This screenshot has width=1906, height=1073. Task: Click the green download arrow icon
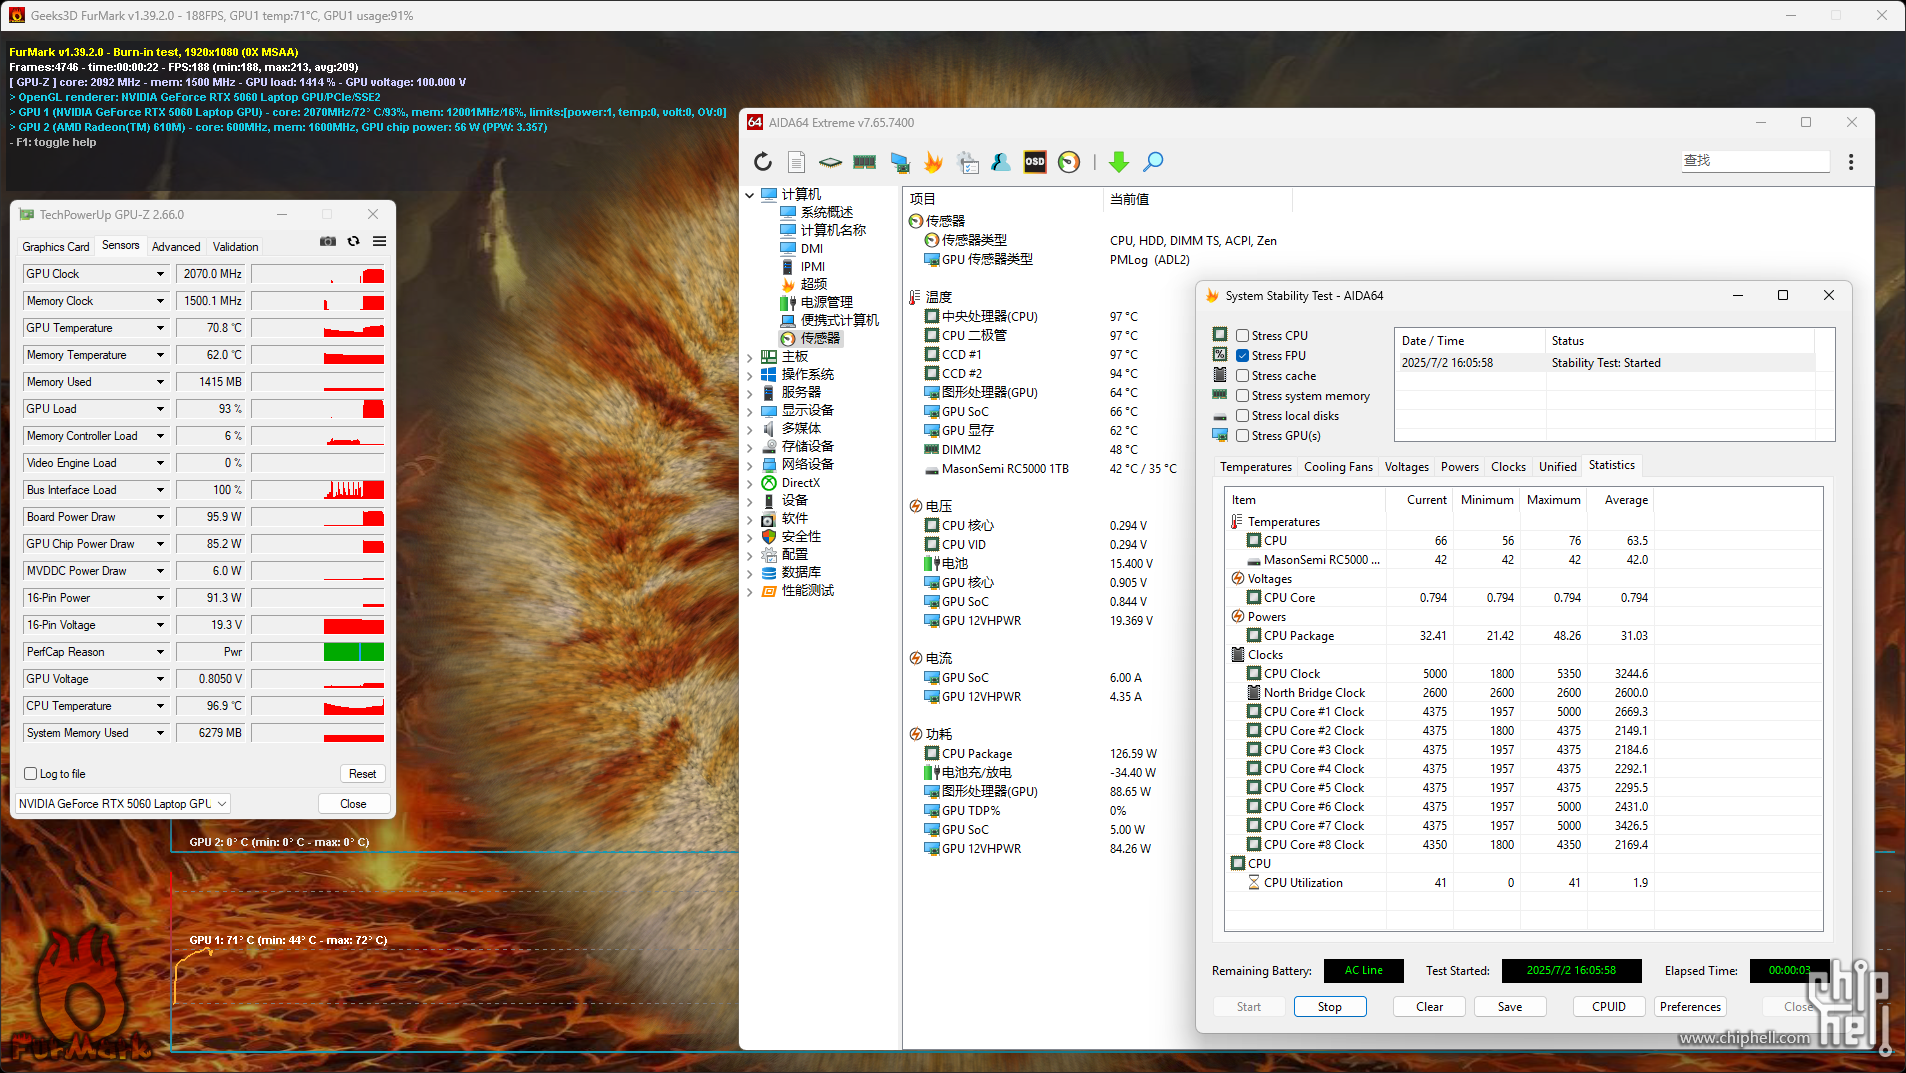coord(1119,161)
